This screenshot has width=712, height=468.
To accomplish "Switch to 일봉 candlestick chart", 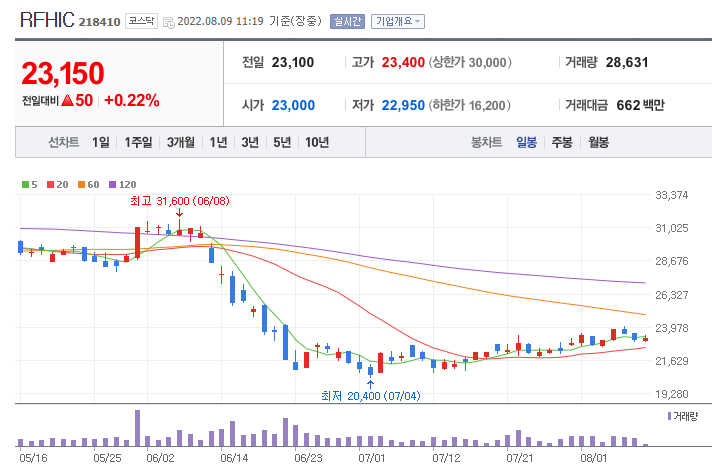I will 527,143.
